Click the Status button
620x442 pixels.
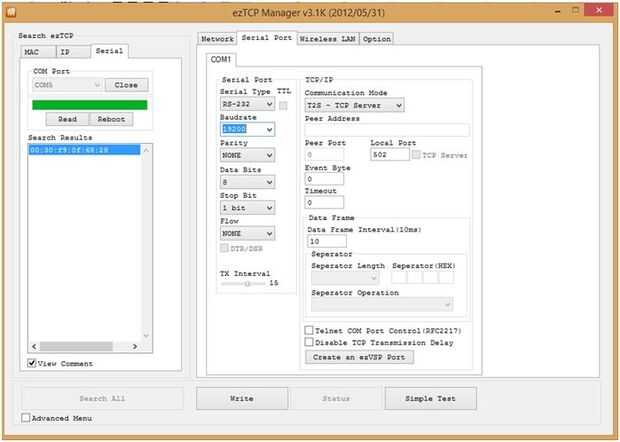pos(336,398)
